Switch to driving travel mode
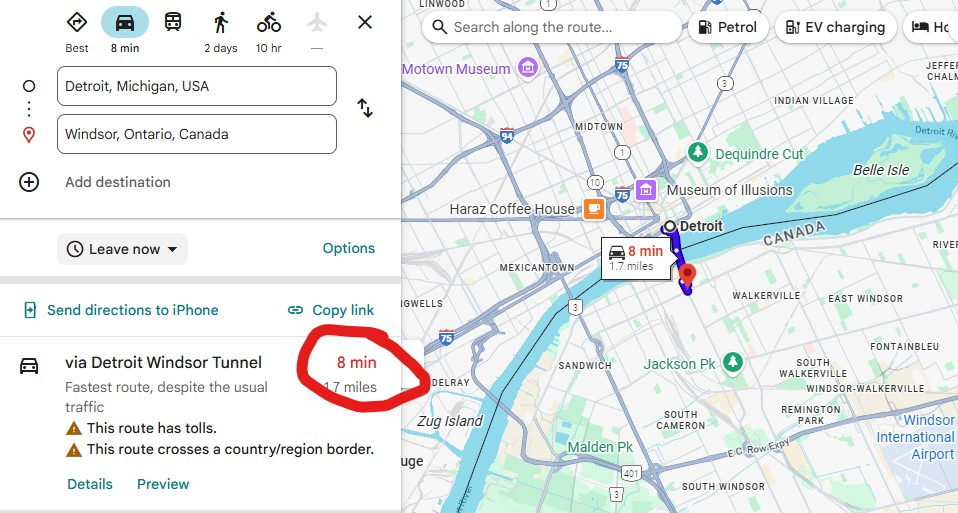 click(125, 23)
